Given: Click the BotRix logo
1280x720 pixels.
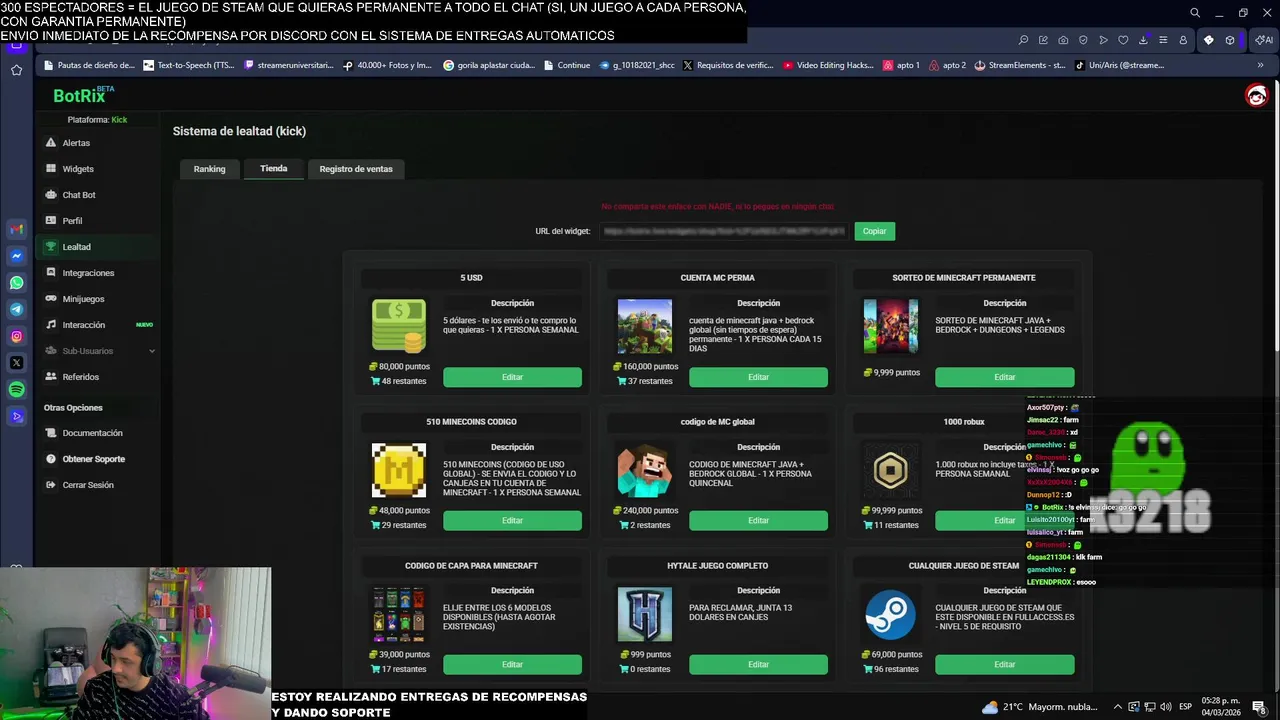Looking at the screenshot, I should [x=82, y=95].
